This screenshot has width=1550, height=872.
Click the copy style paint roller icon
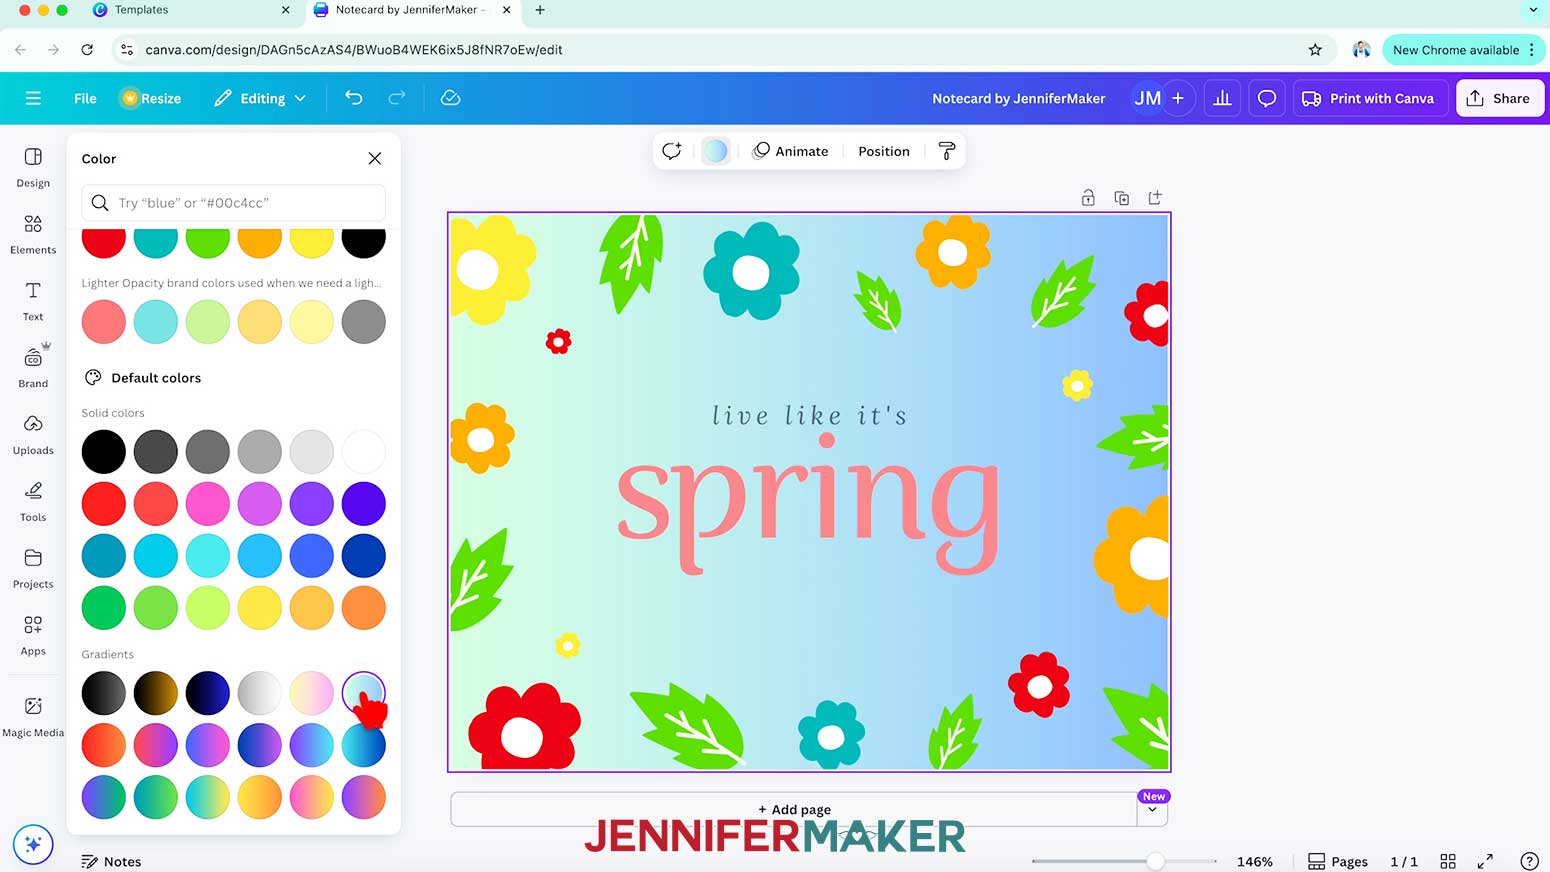pyautogui.click(x=946, y=151)
